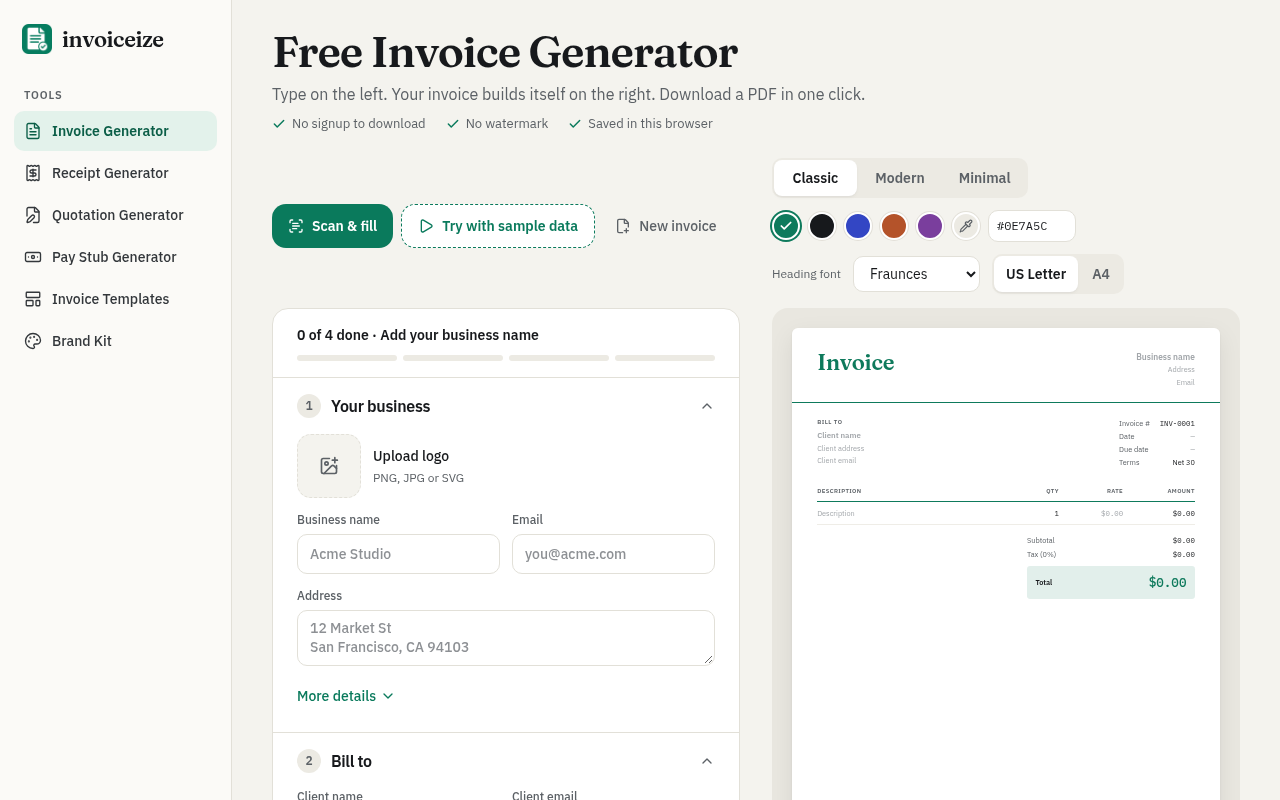
Task: Select US Letter paper size
Action: [x=1036, y=274]
